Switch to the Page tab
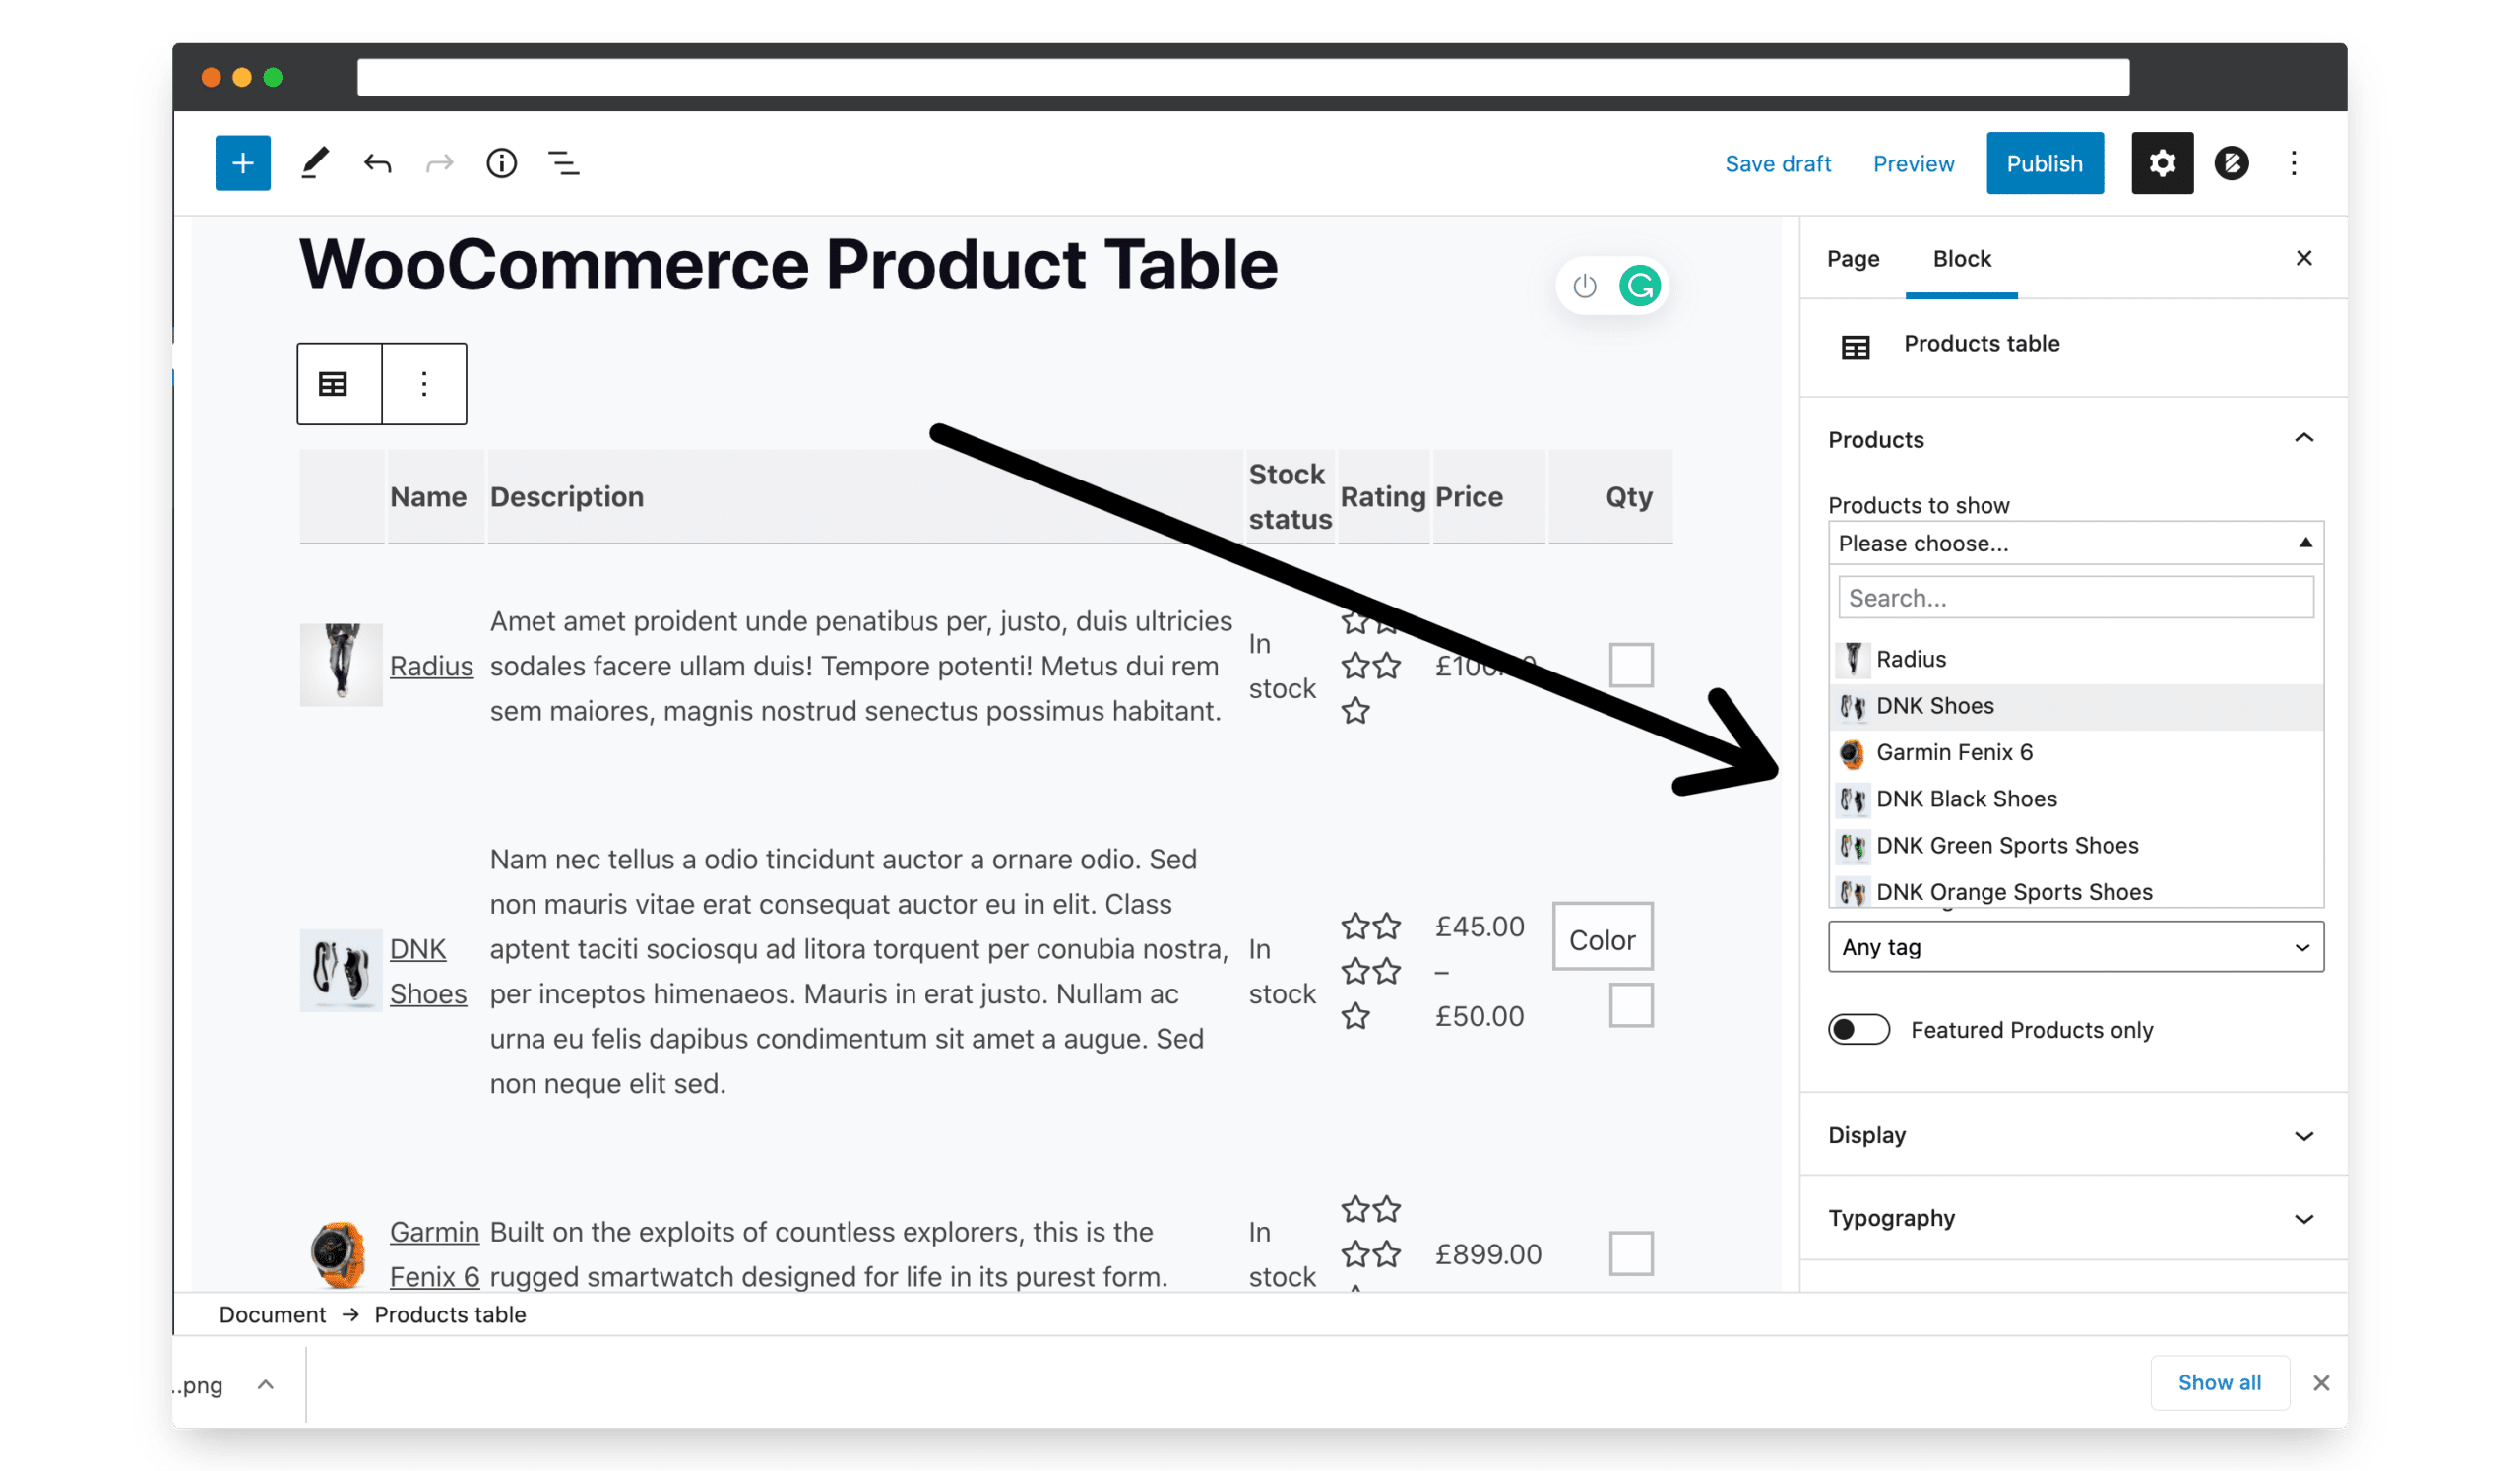Viewport: 2520px width, 1471px height. tap(1853, 259)
